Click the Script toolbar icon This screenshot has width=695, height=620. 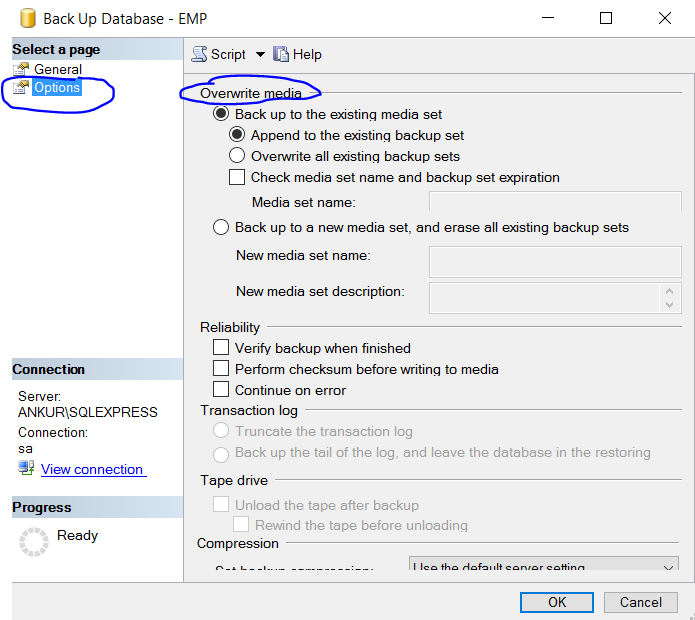tap(199, 54)
